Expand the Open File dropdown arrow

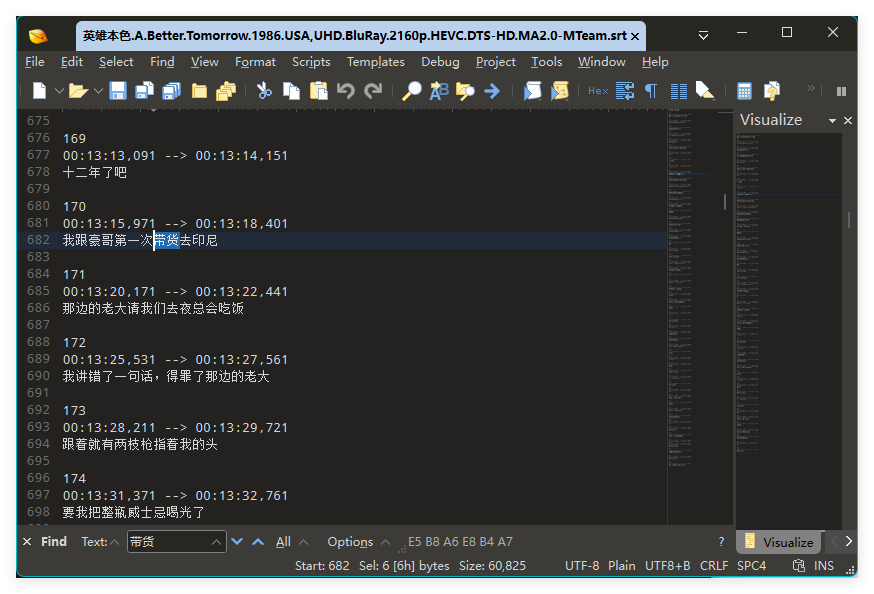99,91
